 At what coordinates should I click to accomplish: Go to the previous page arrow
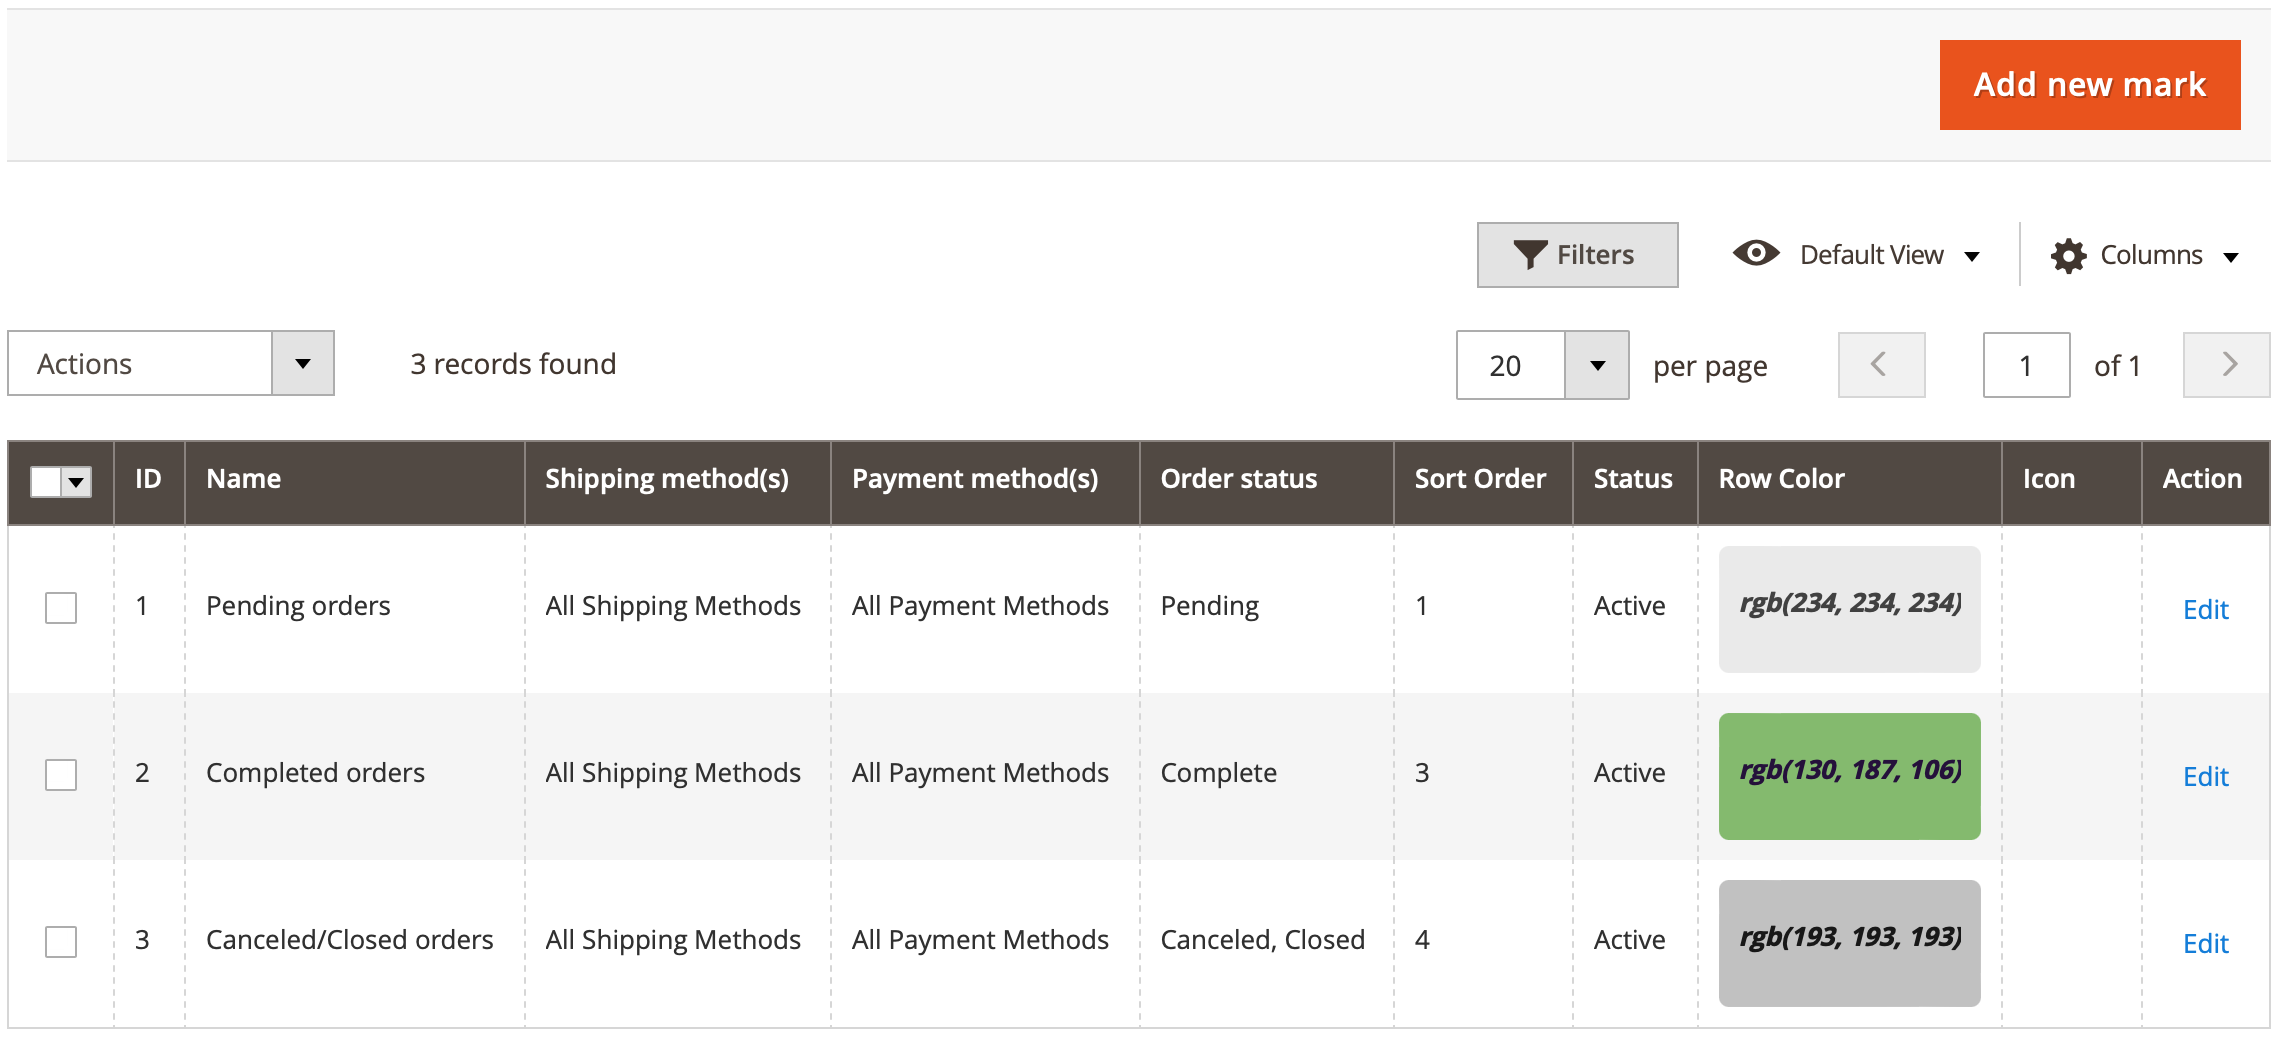pyautogui.click(x=1881, y=365)
